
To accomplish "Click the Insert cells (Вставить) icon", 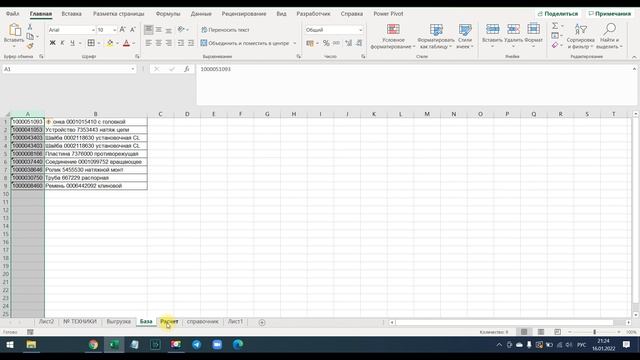I will (x=492, y=29).
